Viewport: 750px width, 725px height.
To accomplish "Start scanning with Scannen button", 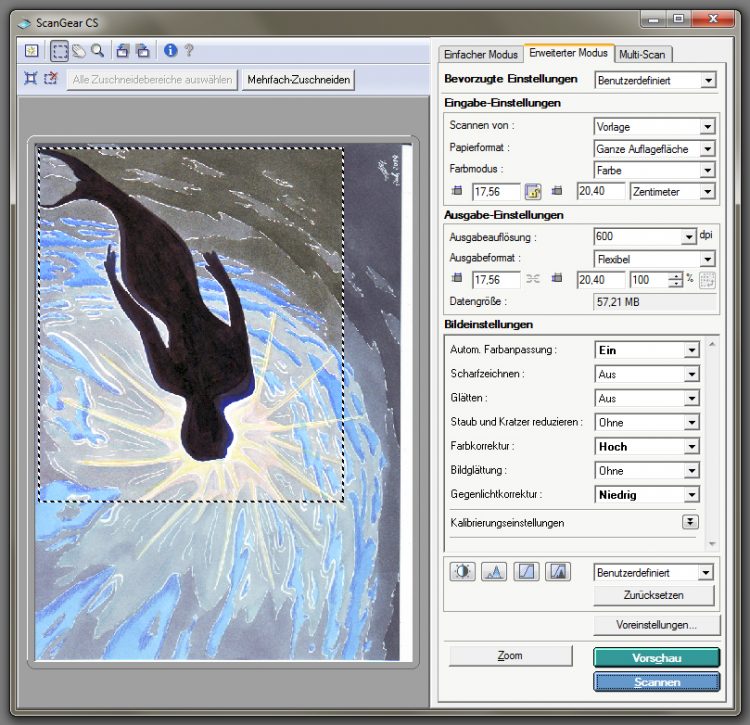I will point(656,682).
